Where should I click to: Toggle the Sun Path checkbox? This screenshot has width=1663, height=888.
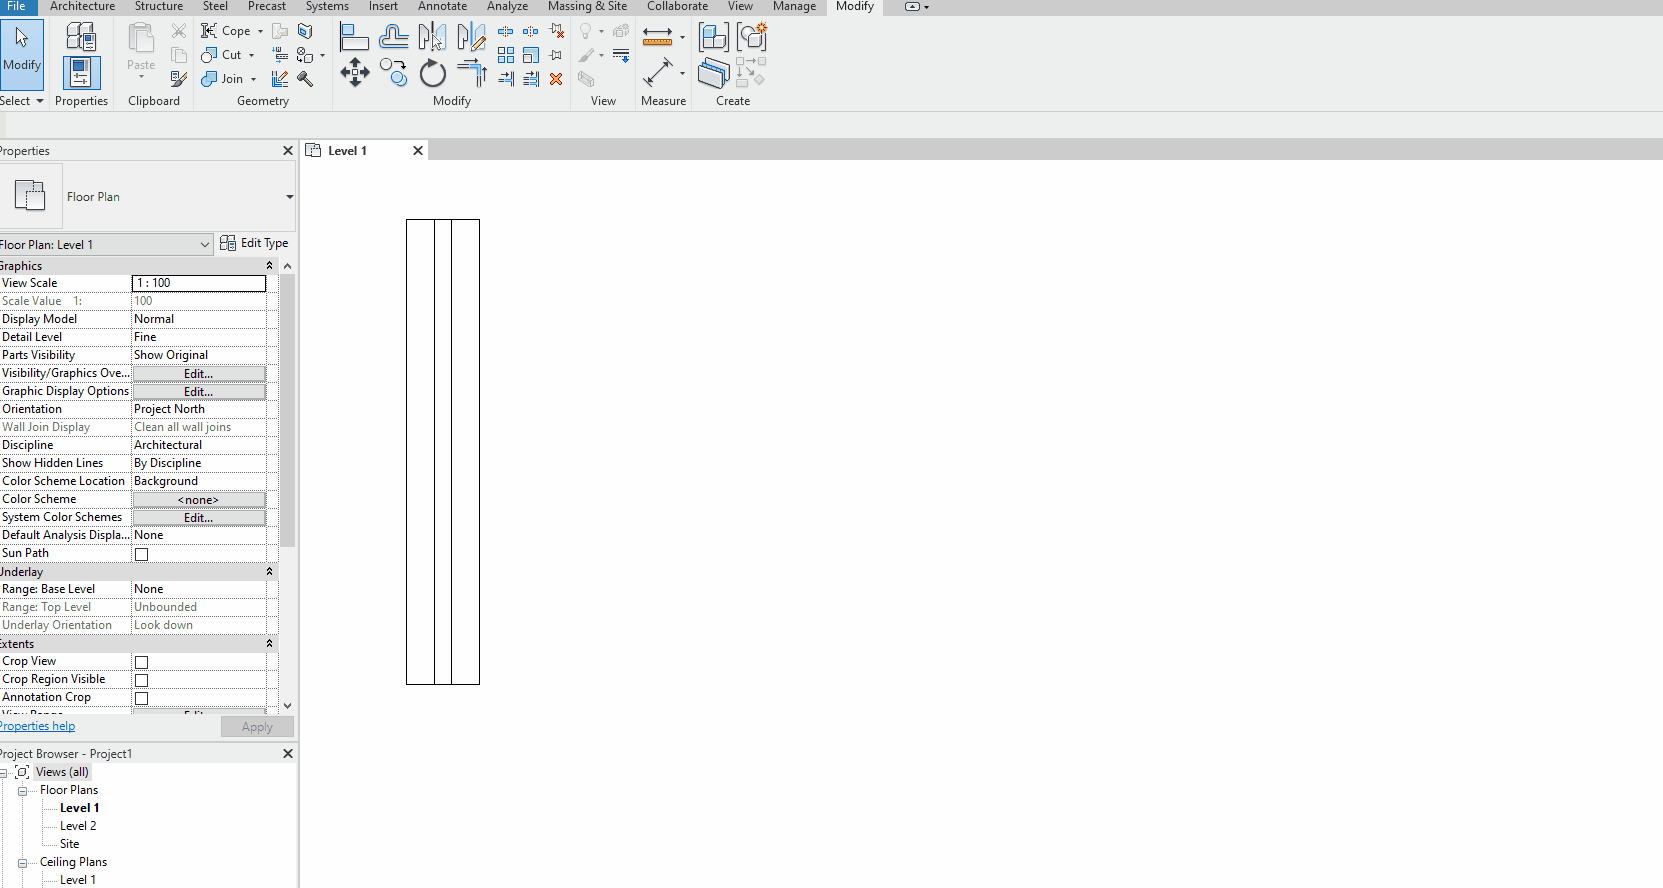[x=141, y=554]
